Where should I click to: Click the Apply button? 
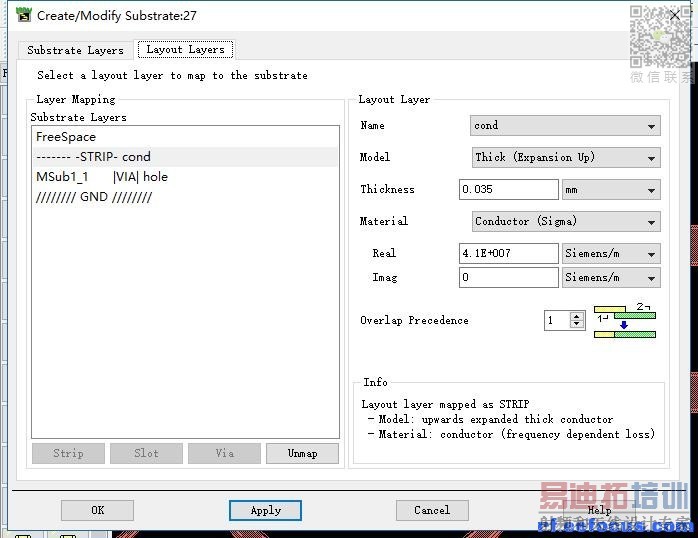(265, 510)
